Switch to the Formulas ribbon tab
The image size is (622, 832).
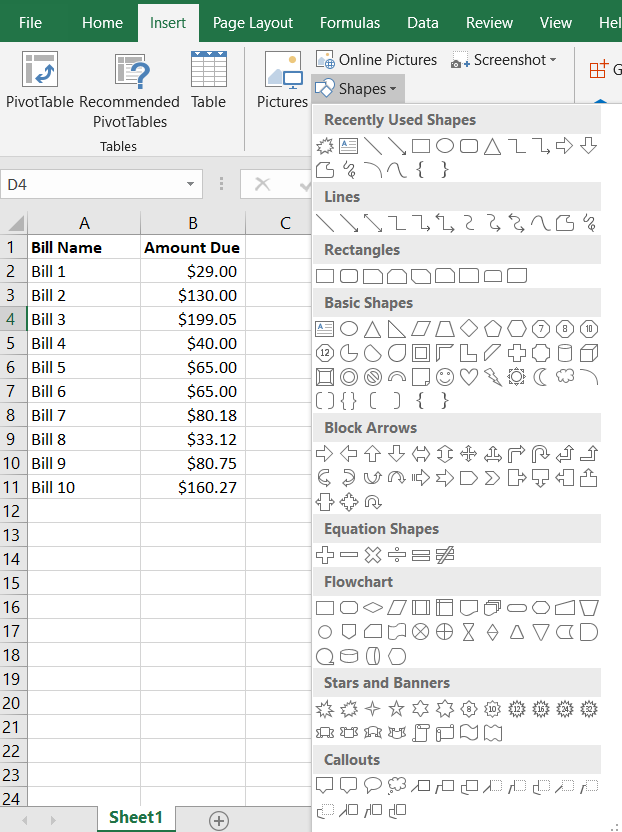pyautogui.click(x=350, y=22)
